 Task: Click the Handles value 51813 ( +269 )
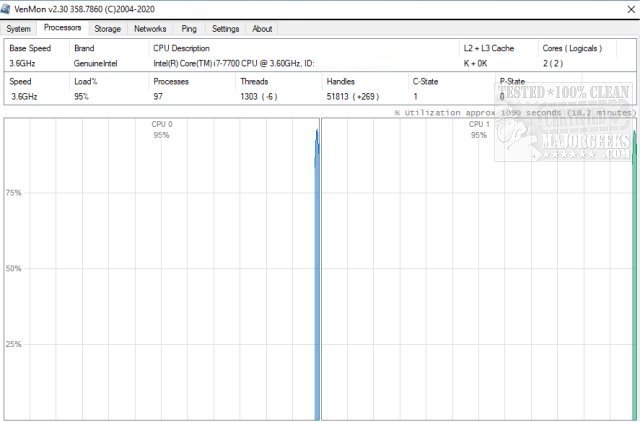click(x=353, y=97)
